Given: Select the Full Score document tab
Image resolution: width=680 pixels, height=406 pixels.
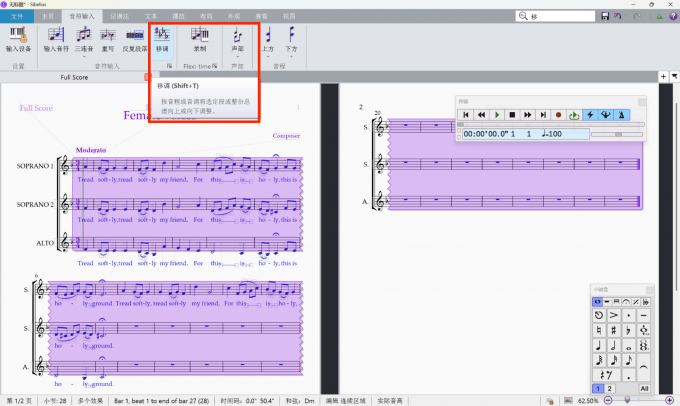Looking at the screenshot, I should pos(74,77).
